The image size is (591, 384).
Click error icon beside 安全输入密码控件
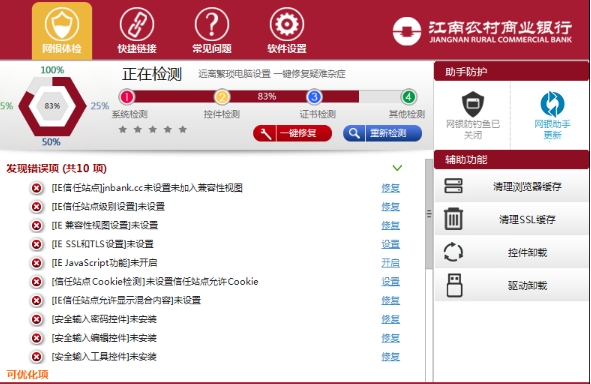tap(37, 319)
